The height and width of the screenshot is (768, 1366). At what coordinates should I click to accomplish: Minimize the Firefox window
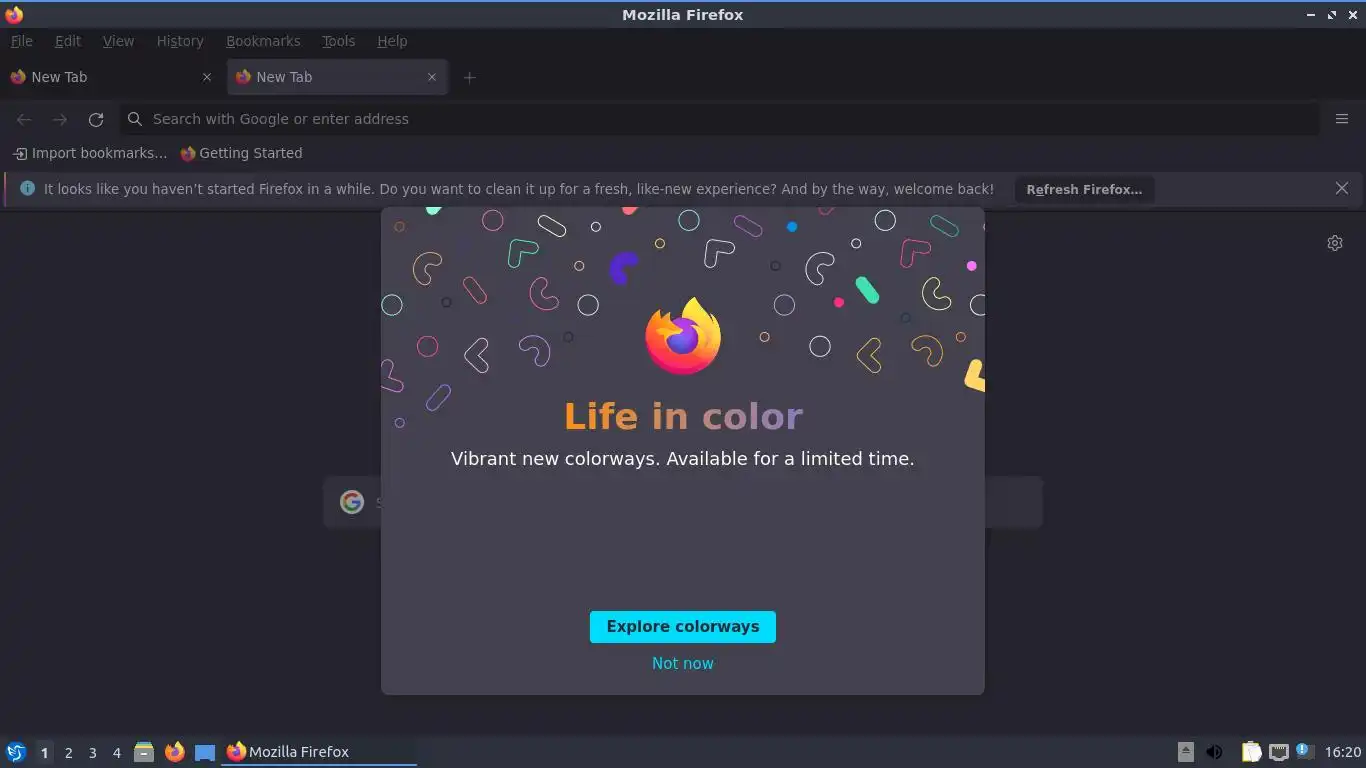[1311, 15]
